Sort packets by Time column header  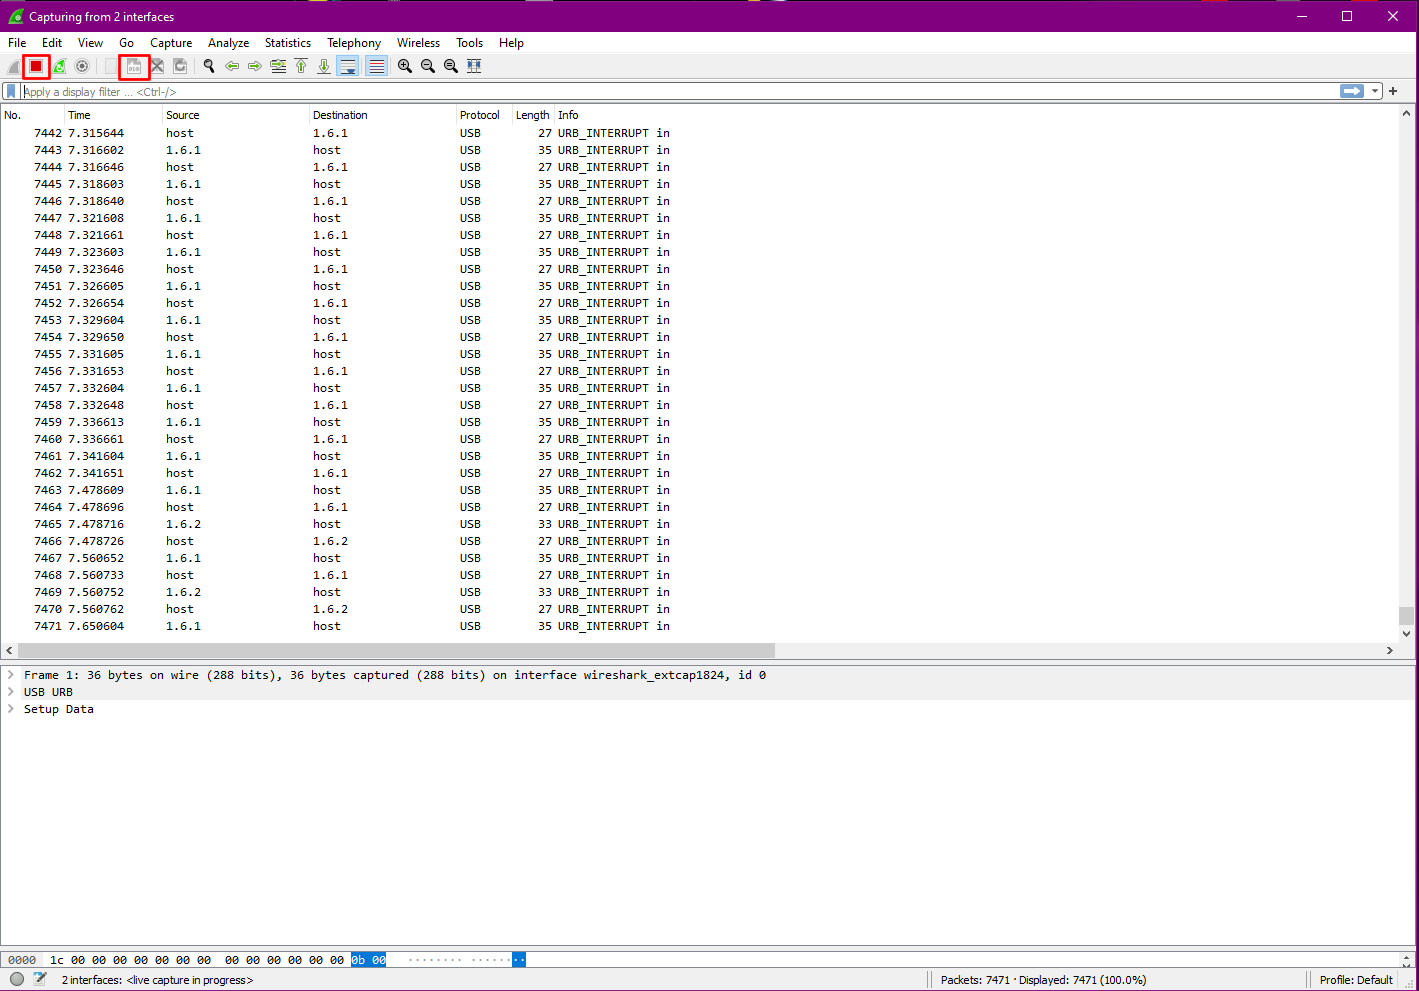click(113, 115)
